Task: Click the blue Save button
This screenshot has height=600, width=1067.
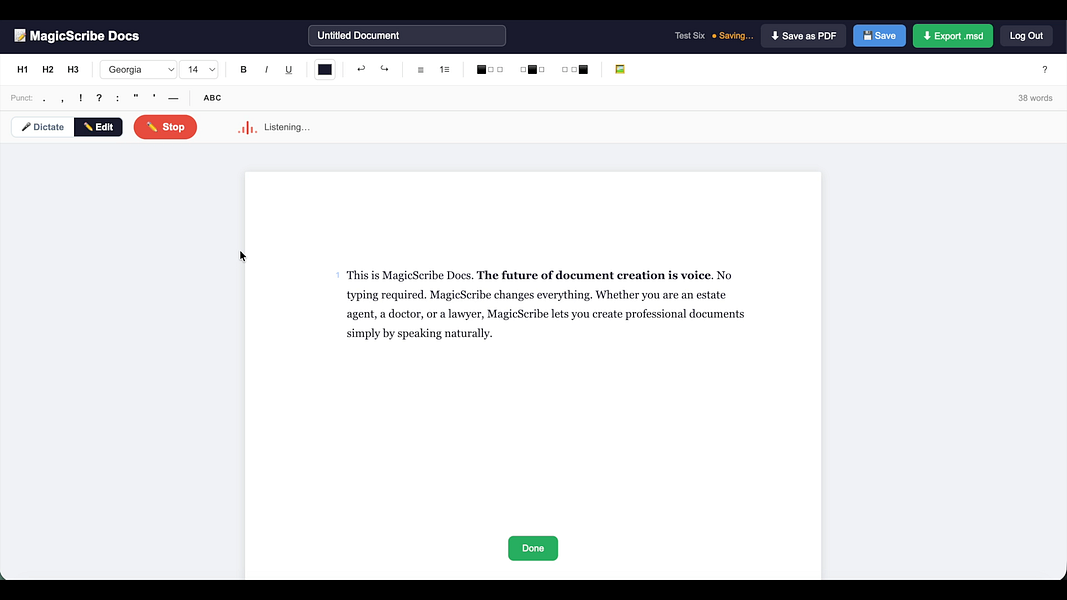Action: [x=879, y=36]
